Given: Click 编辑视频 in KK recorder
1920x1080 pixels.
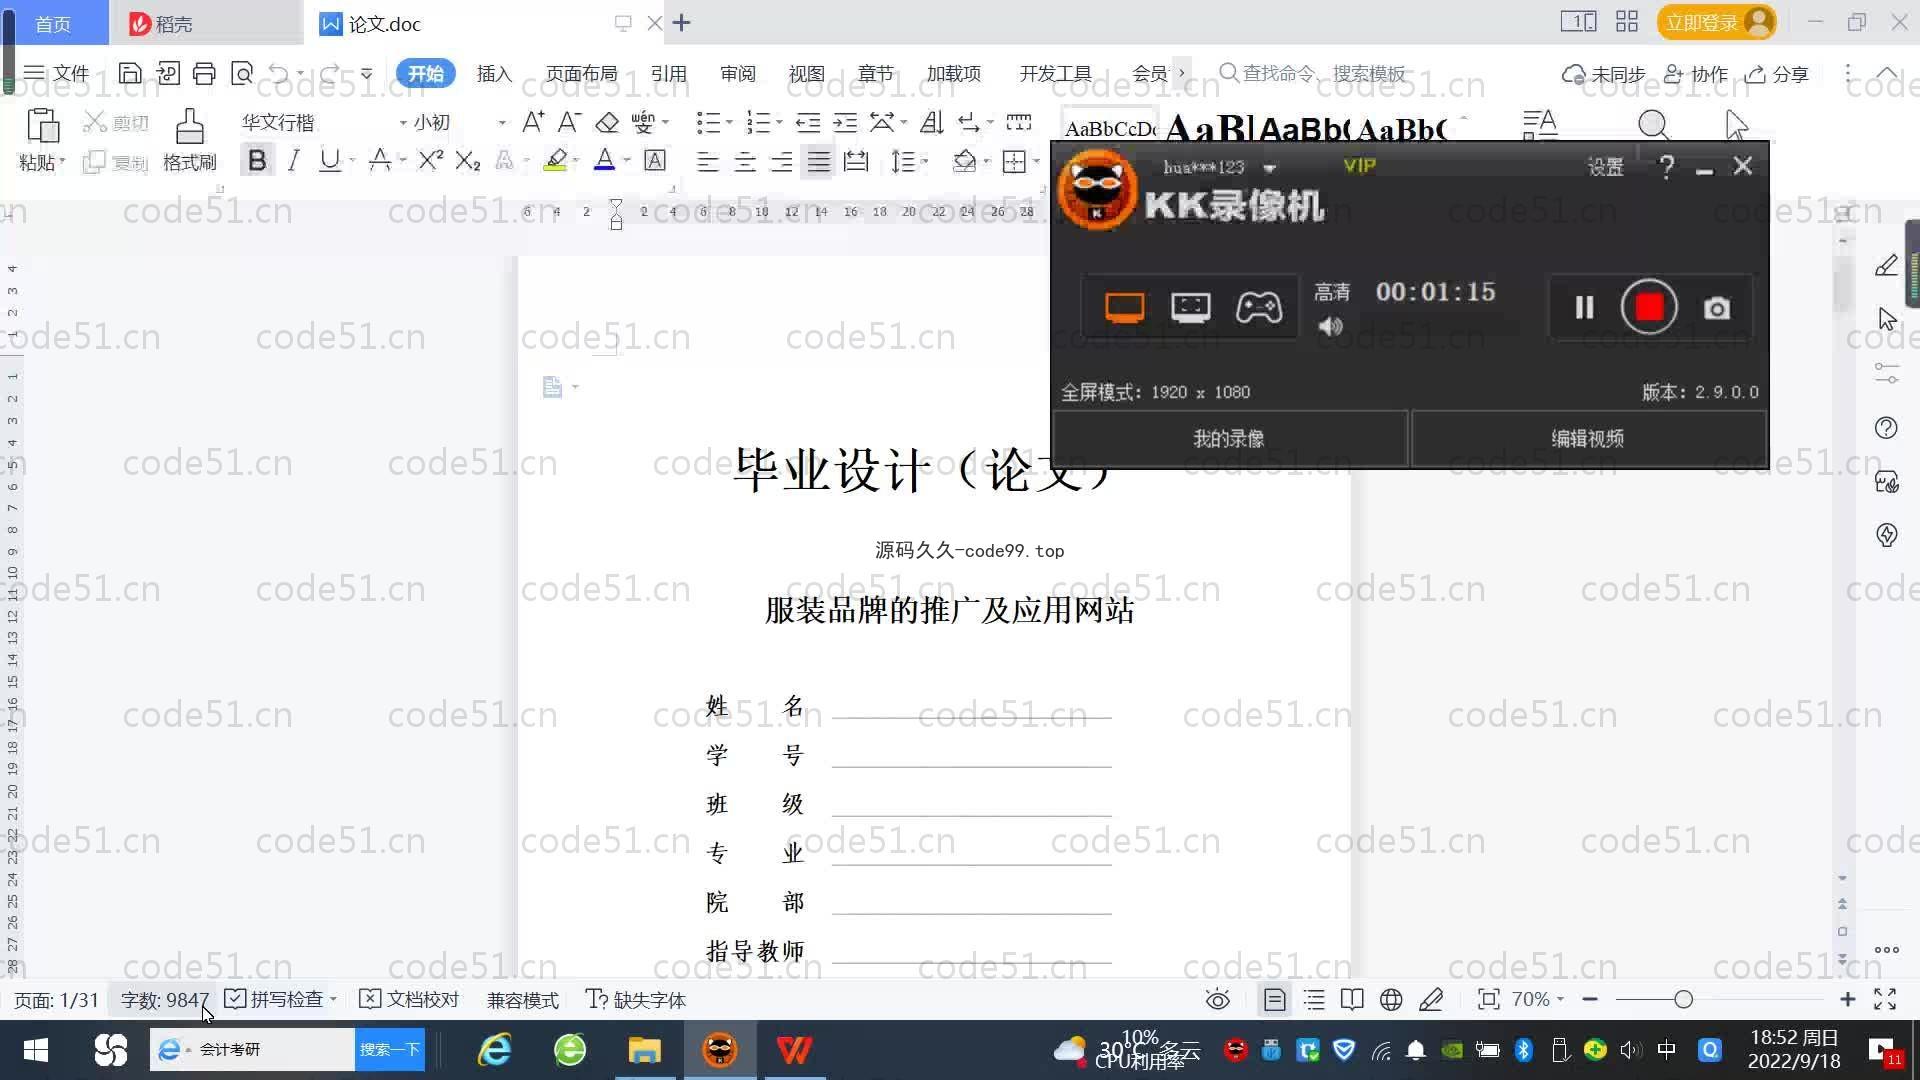Looking at the screenshot, I should pos(1587,438).
